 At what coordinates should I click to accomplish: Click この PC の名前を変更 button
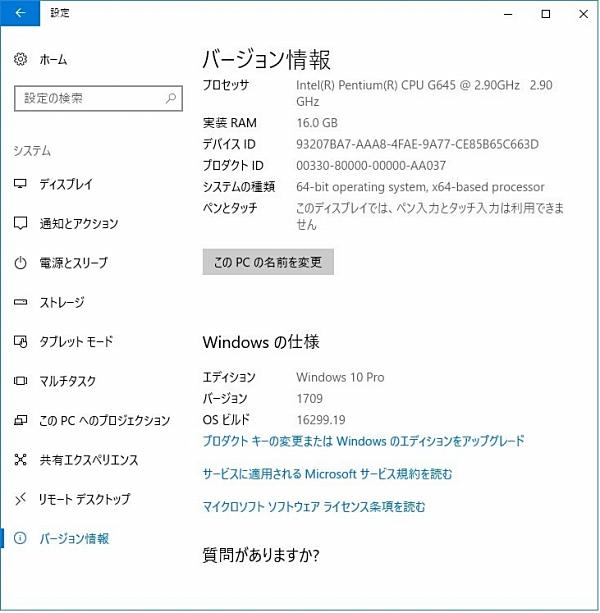click(267, 262)
